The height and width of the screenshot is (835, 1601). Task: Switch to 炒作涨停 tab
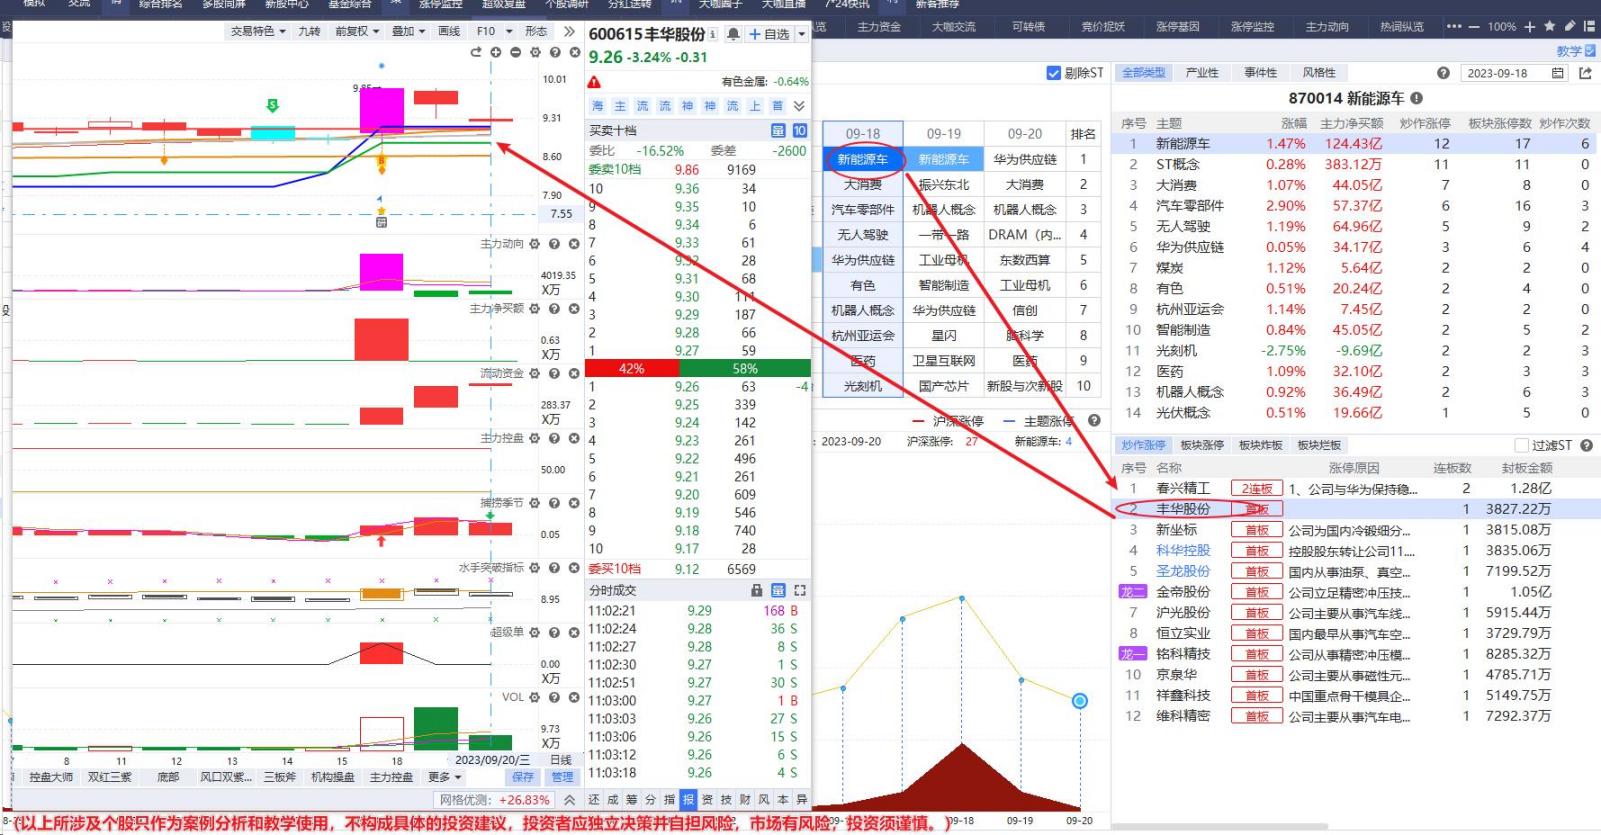[1143, 445]
